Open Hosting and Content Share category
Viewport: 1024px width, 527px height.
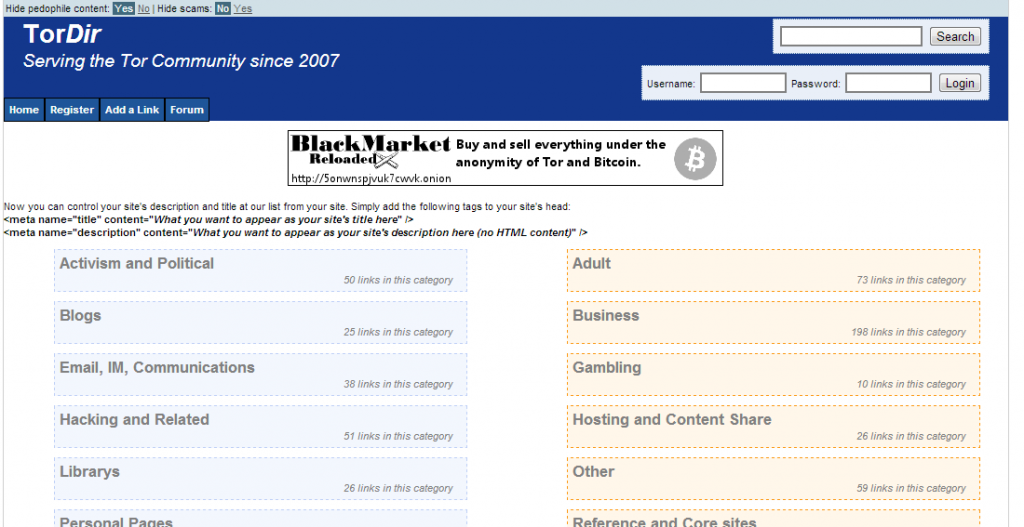(671, 420)
